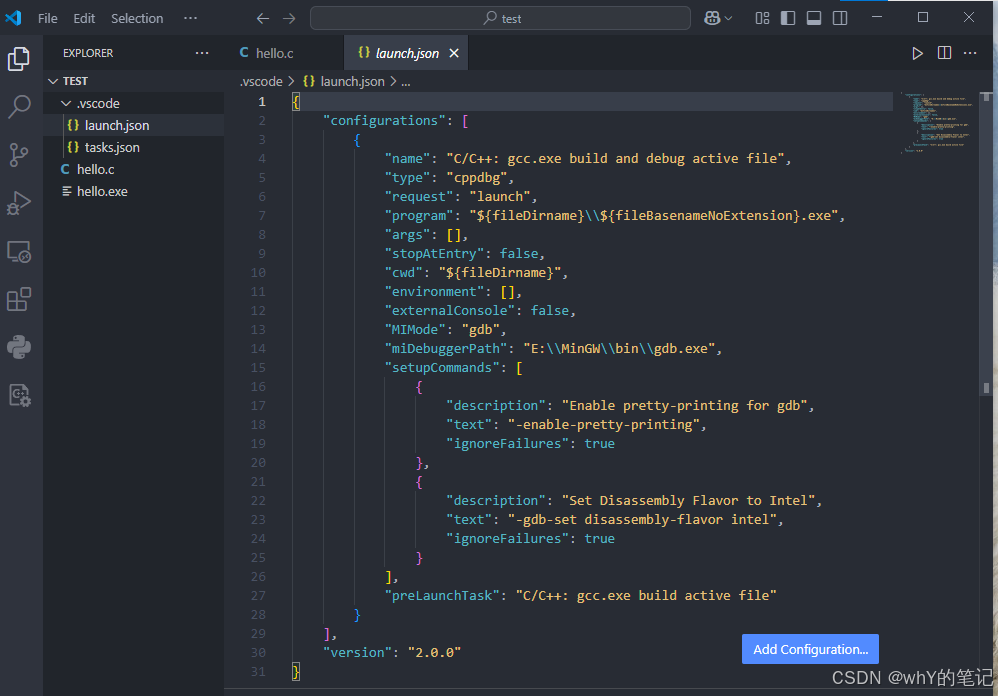Screen dimensions: 998x696
Task: Open the Explorer view in activity bar
Action: coord(18,59)
